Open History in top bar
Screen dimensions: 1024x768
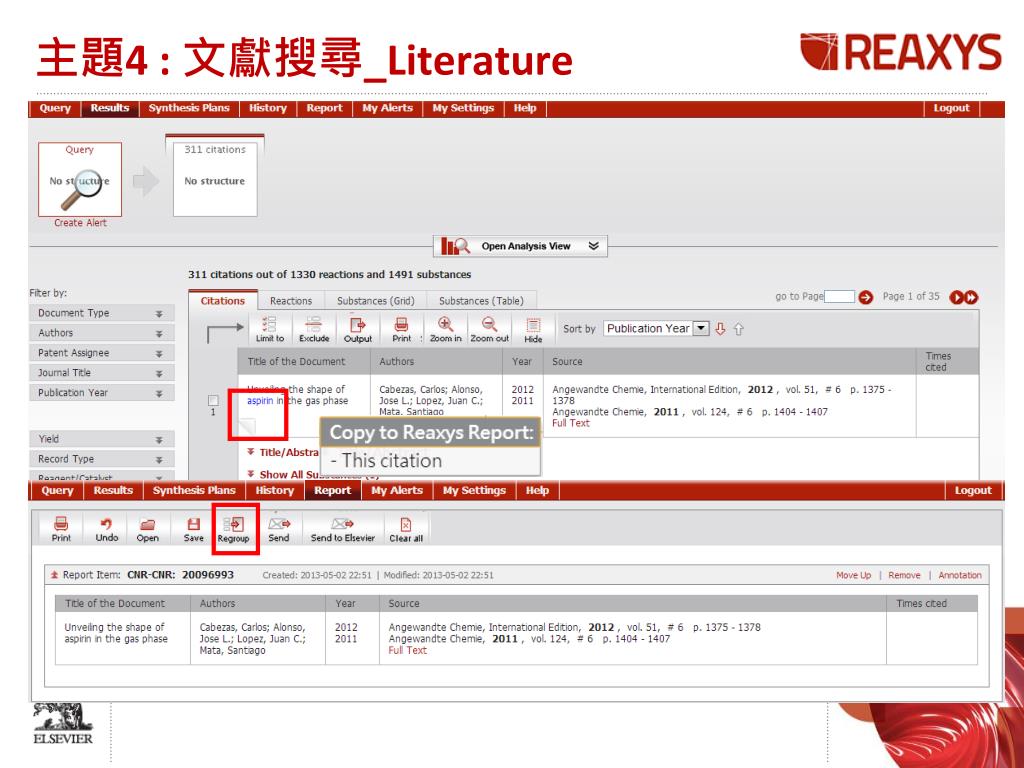[x=268, y=108]
